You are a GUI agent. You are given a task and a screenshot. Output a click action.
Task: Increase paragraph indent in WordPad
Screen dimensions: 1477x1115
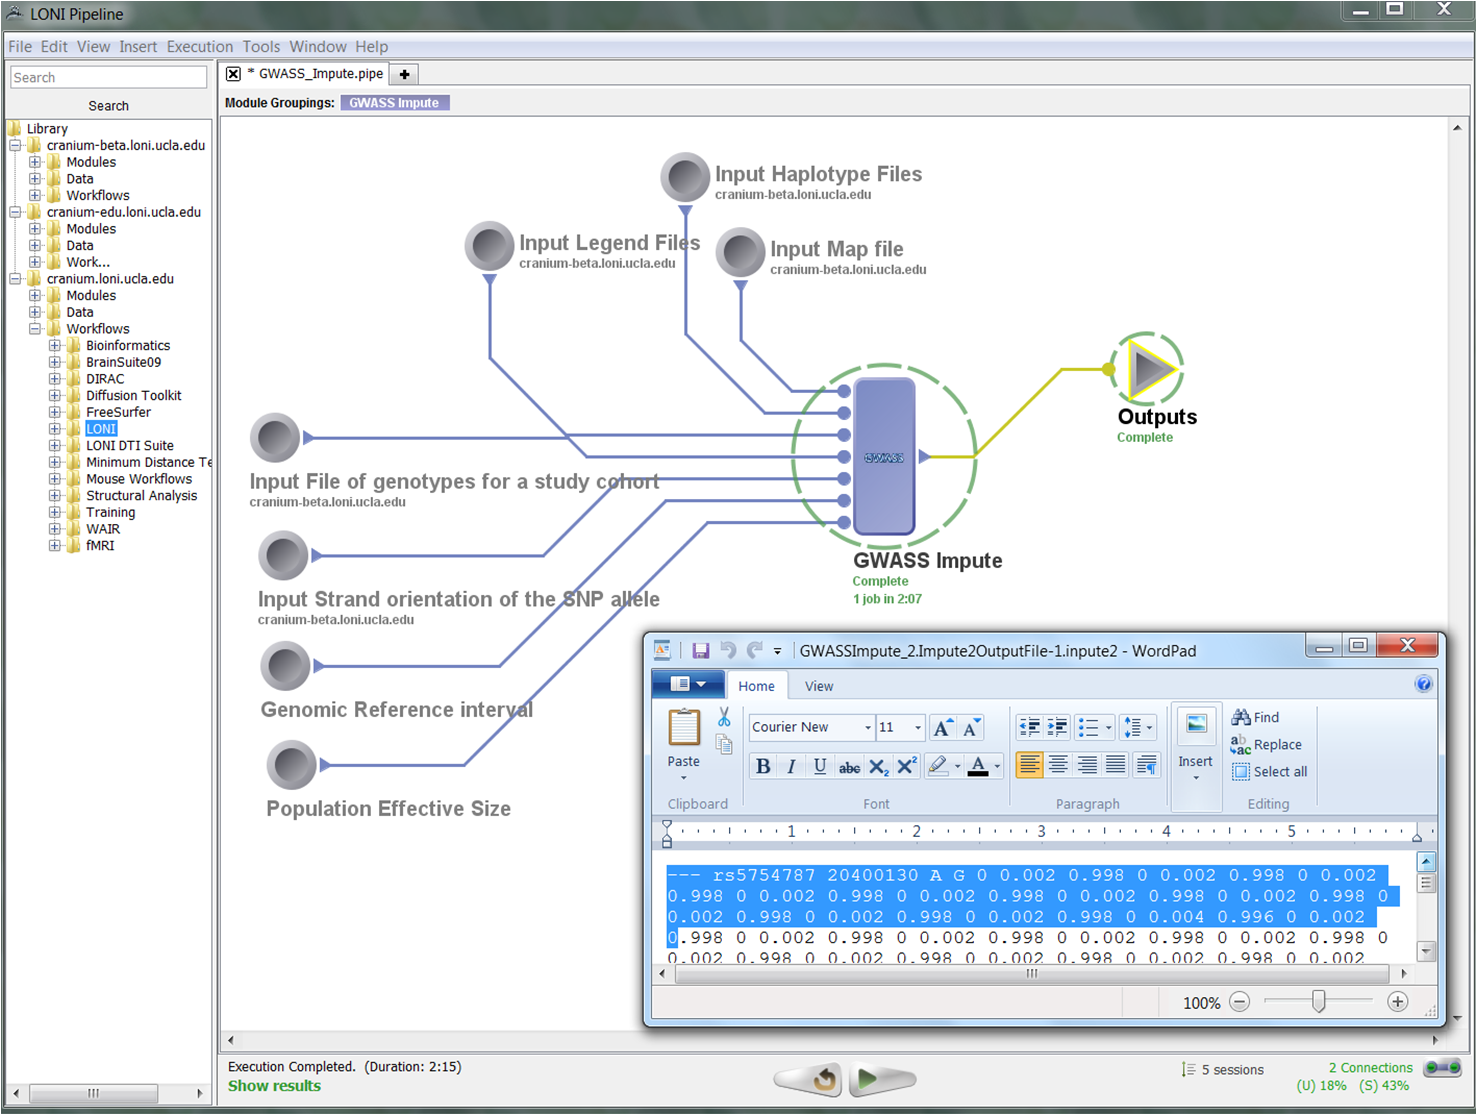pos(1057,727)
